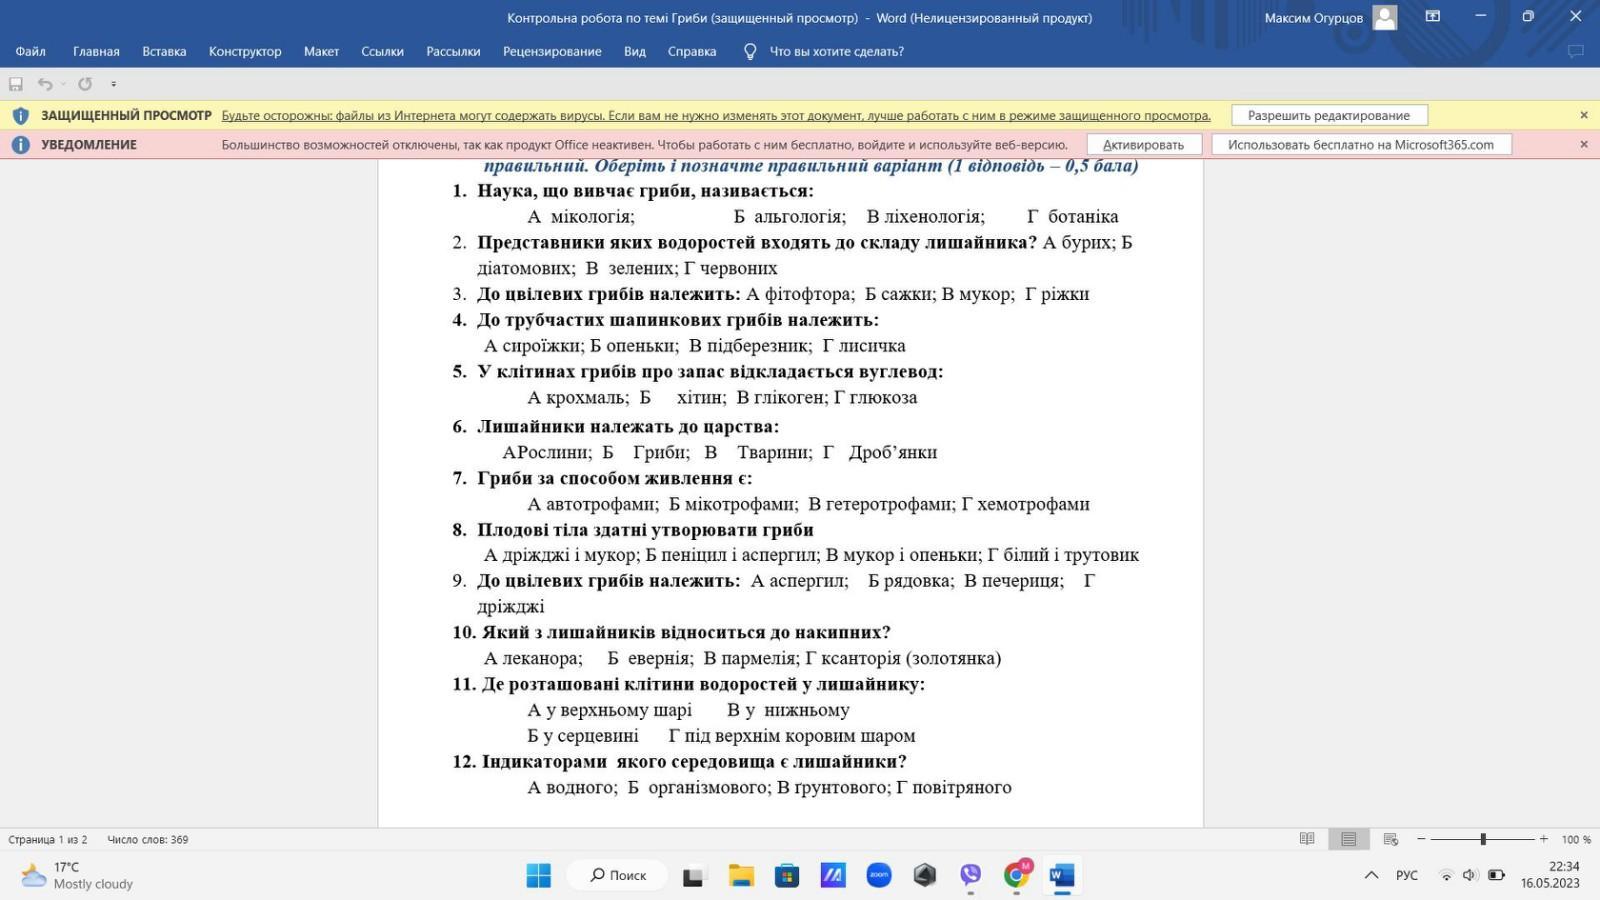Switch to the Главная tab
Viewport: 1600px width, 900px height.
click(96, 51)
